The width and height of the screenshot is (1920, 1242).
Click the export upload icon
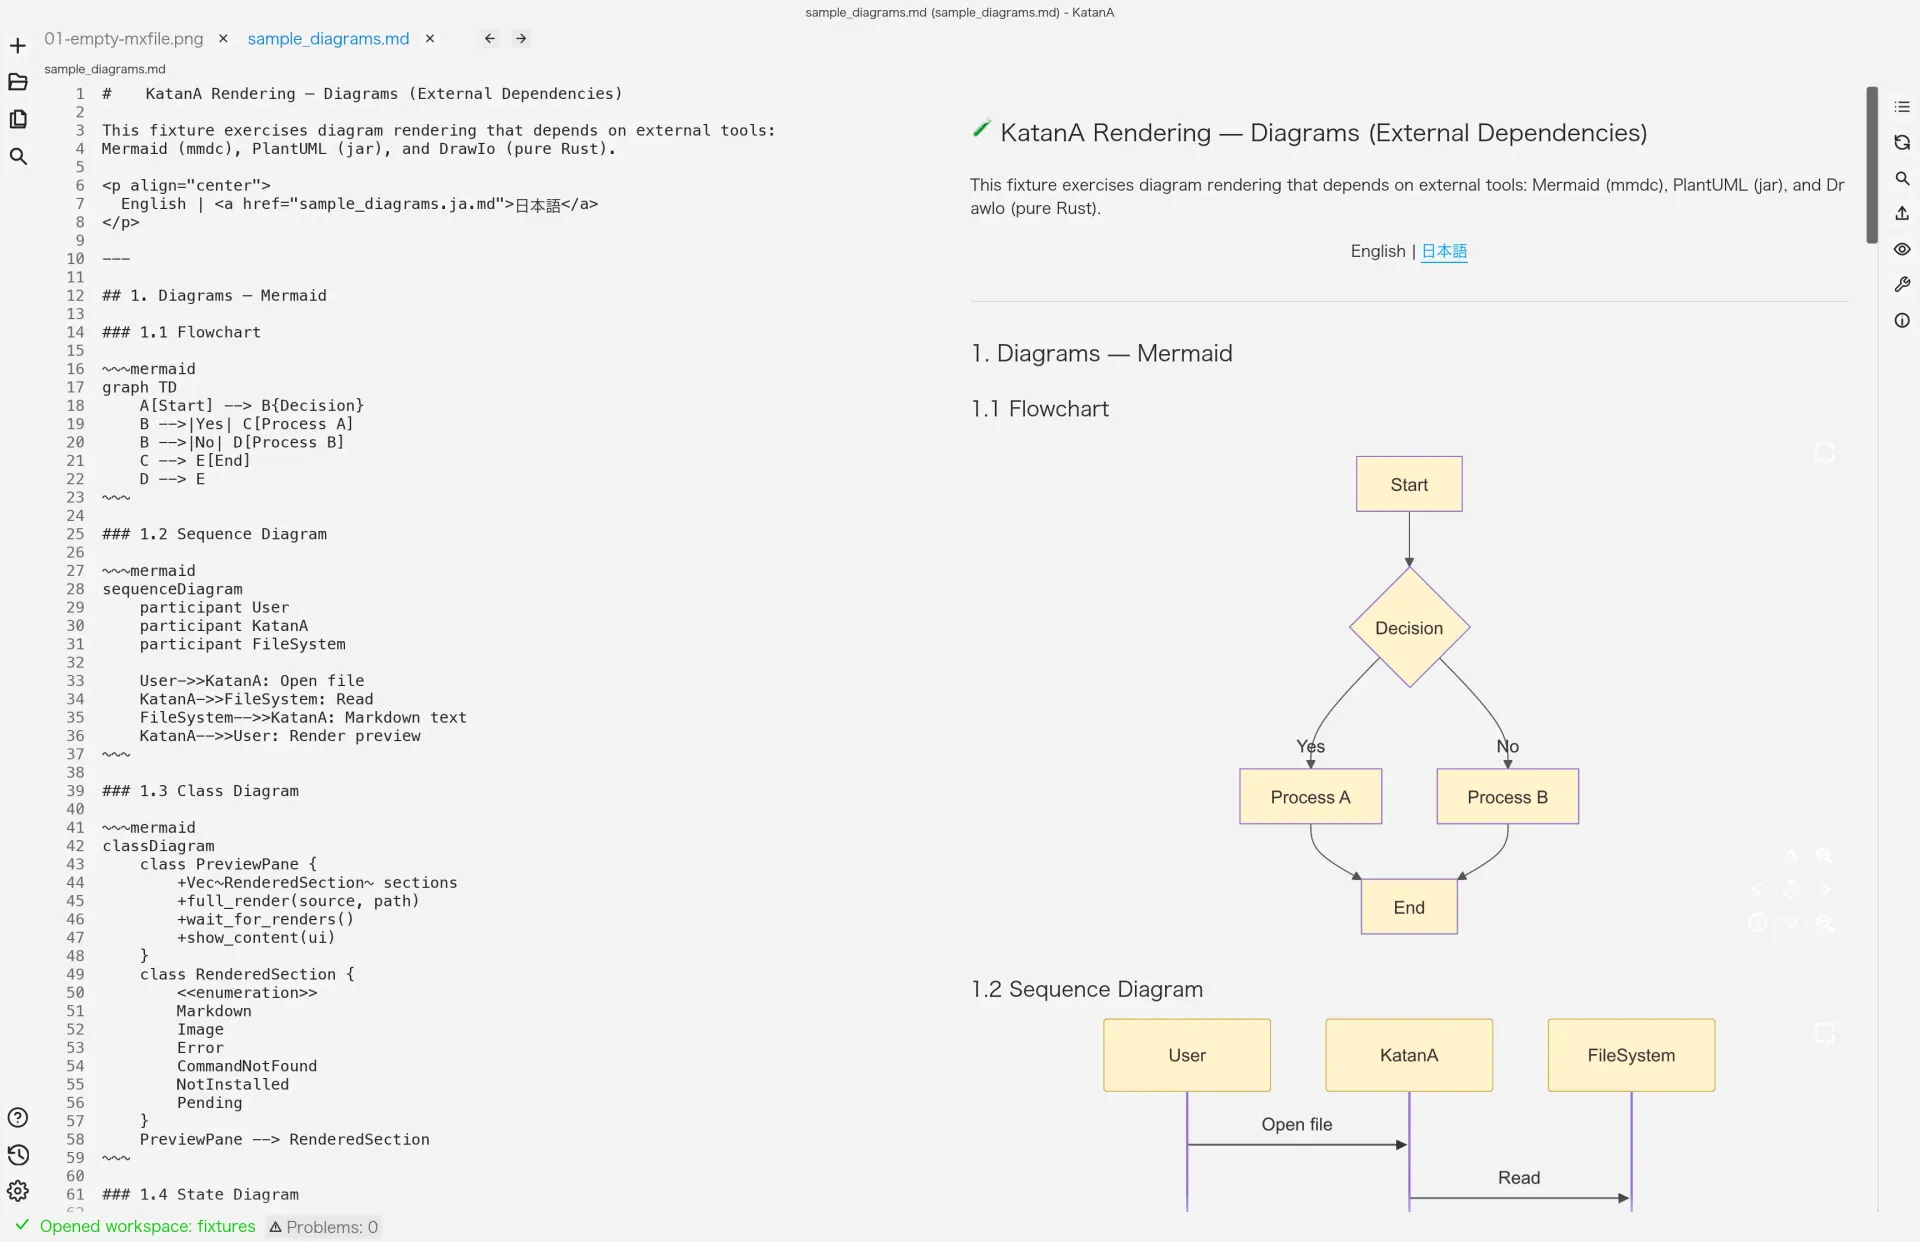point(1902,214)
